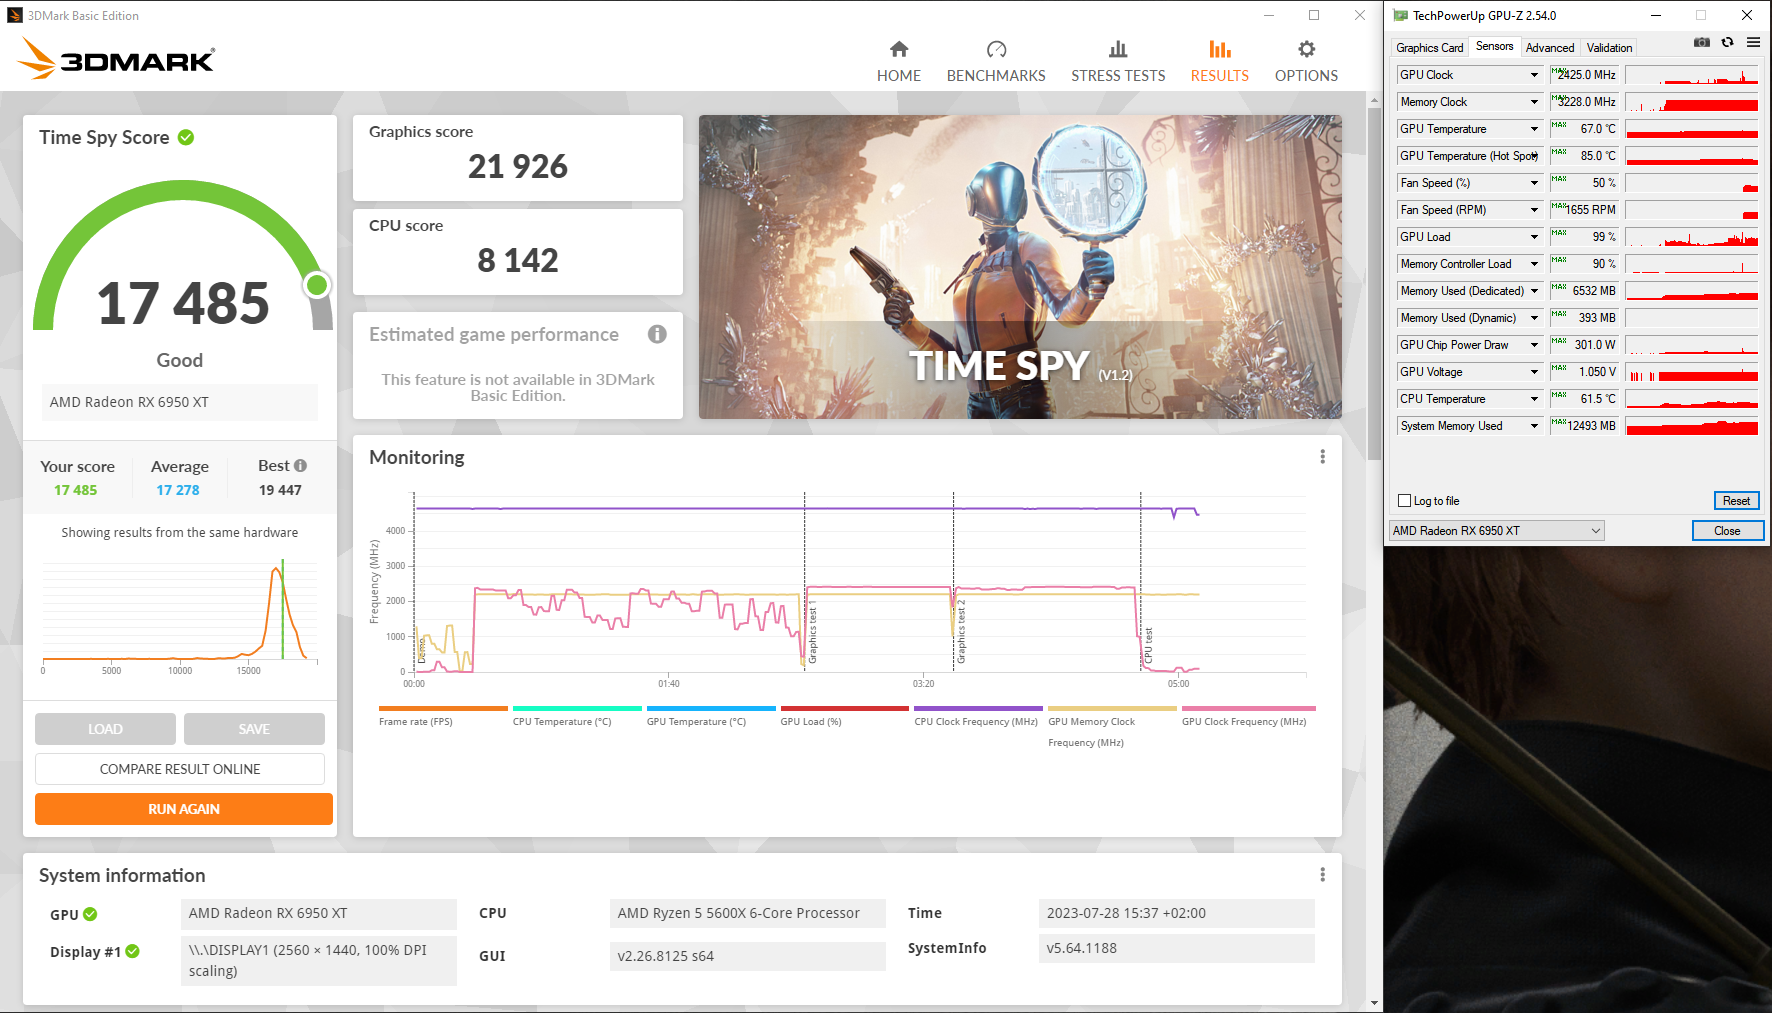This screenshot has height=1013, width=1772.
Task: Click the GPU Clock history graph in GPU-Z
Action: click(x=1691, y=75)
